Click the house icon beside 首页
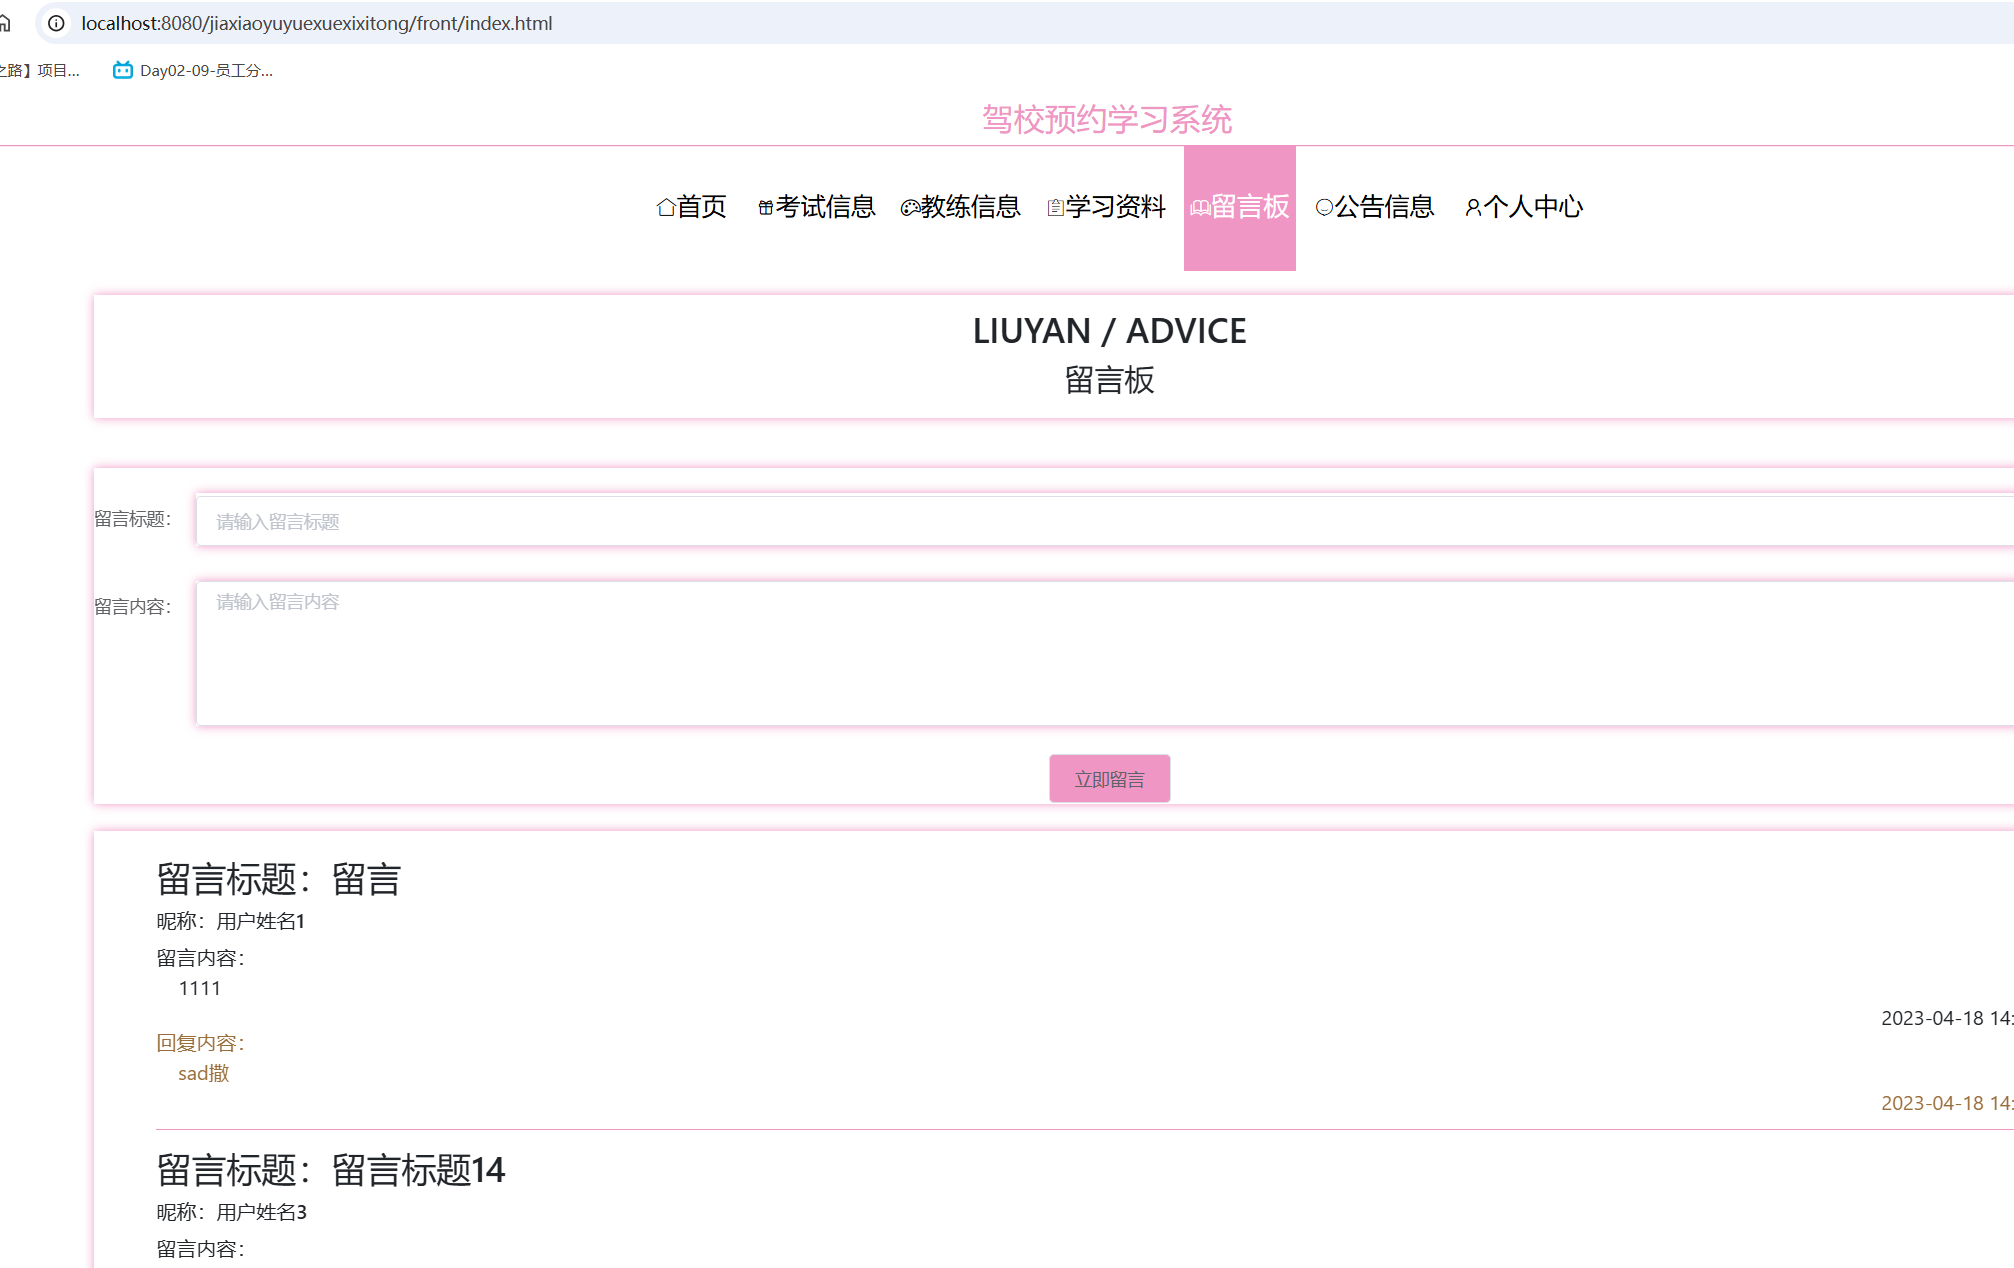 point(666,207)
